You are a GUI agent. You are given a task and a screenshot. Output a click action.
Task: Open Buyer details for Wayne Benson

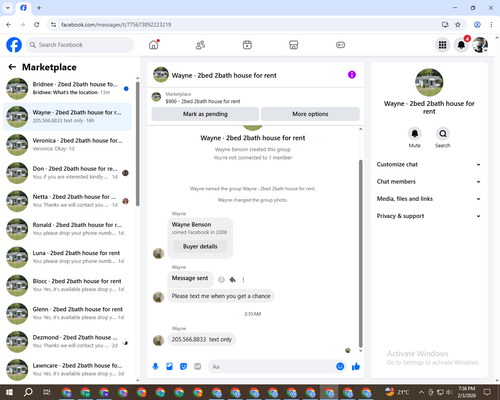[x=200, y=246]
